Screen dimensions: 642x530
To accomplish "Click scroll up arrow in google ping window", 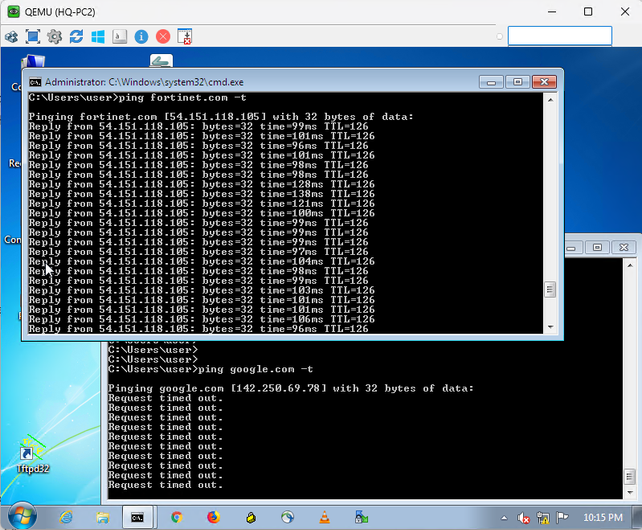I will (630, 266).
